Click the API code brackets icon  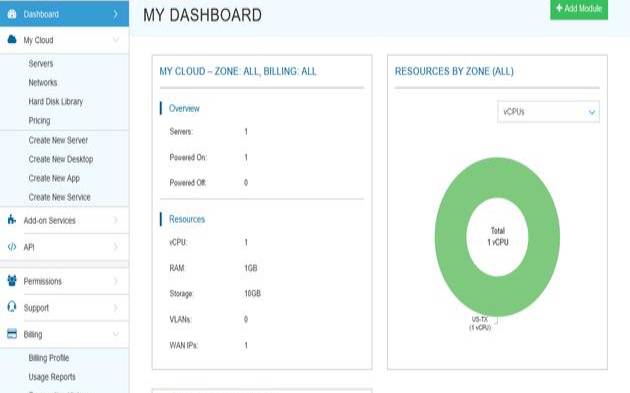pos(12,247)
